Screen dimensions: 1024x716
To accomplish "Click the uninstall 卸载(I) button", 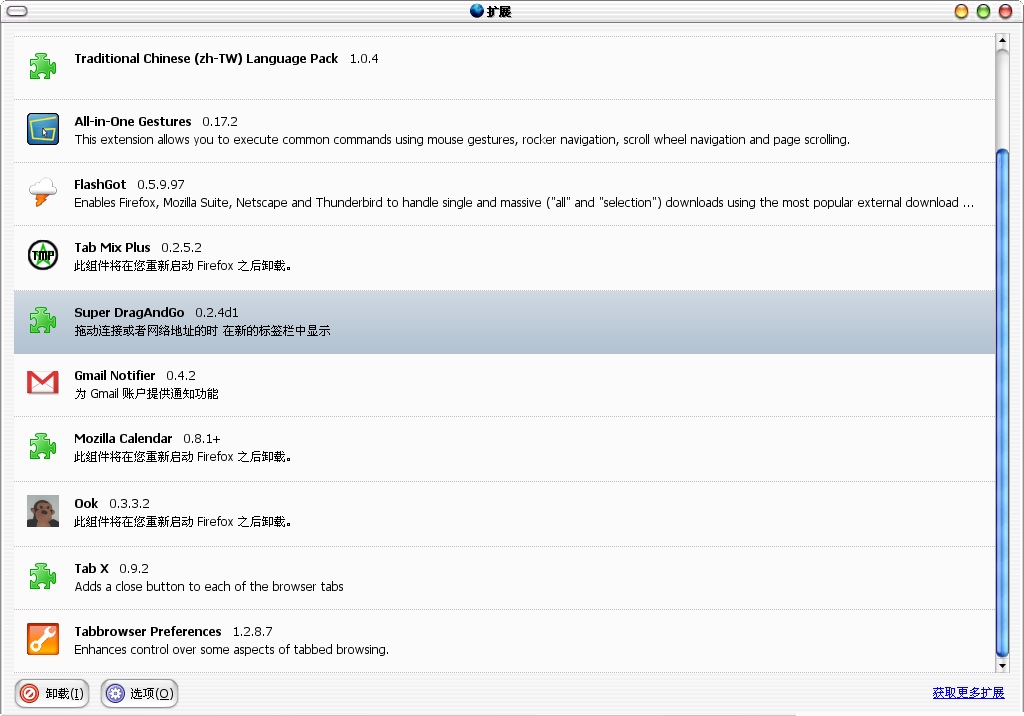I will tap(52, 693).
